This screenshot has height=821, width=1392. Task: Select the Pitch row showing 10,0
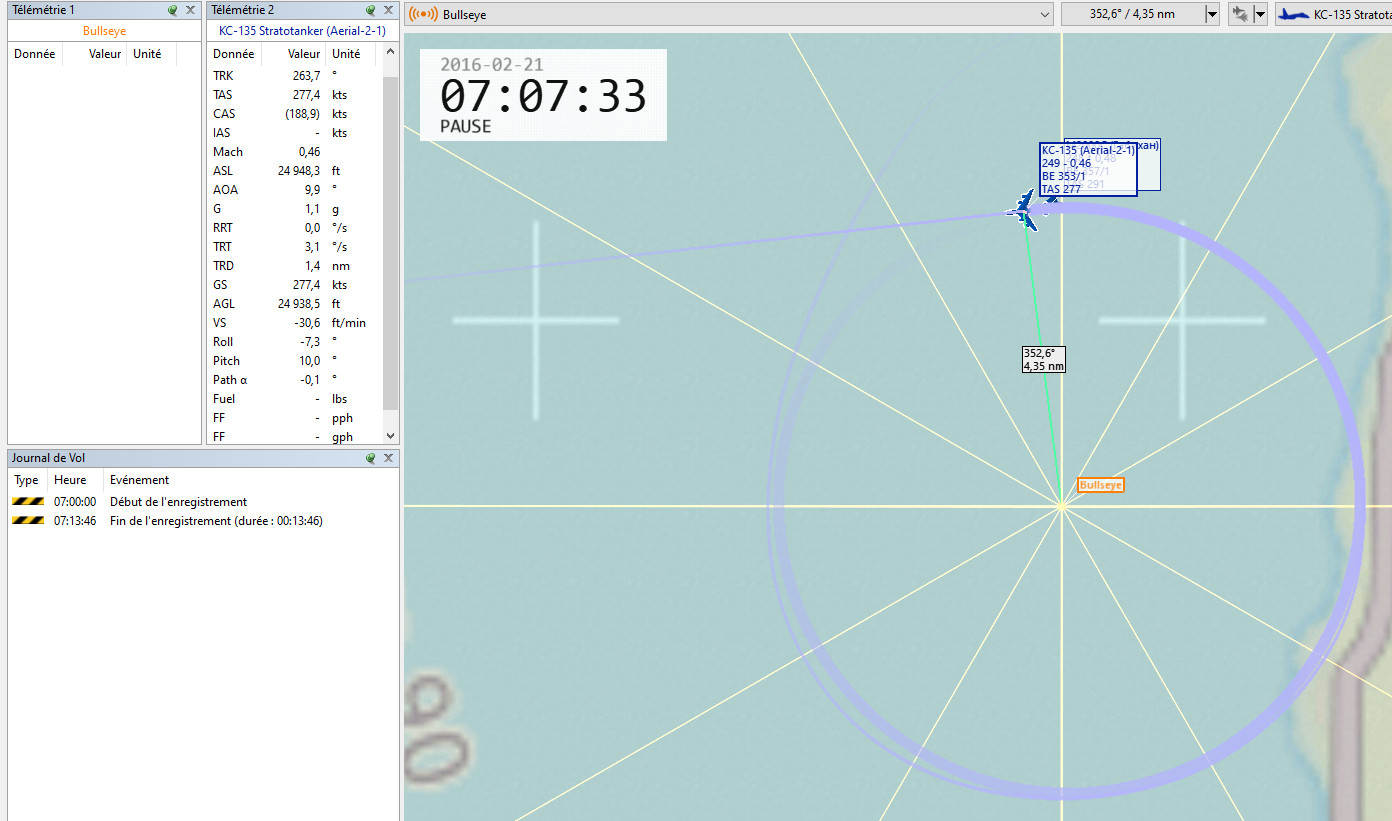[x=295, y=361]
